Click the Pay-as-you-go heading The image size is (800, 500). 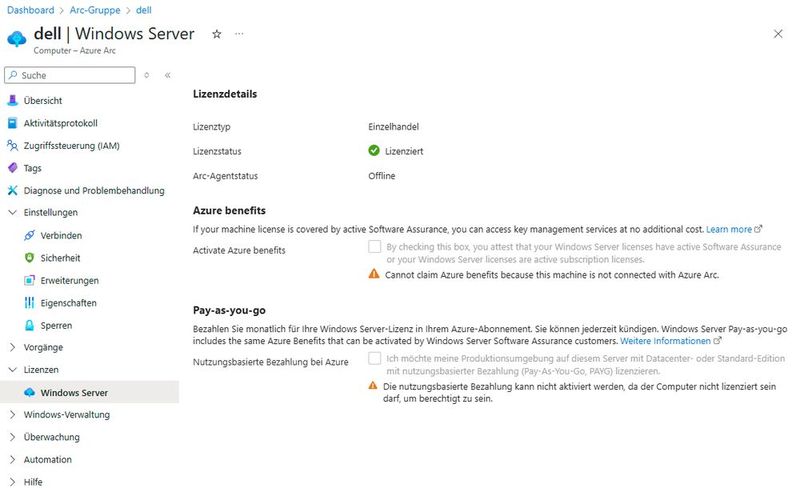(229, 310)
